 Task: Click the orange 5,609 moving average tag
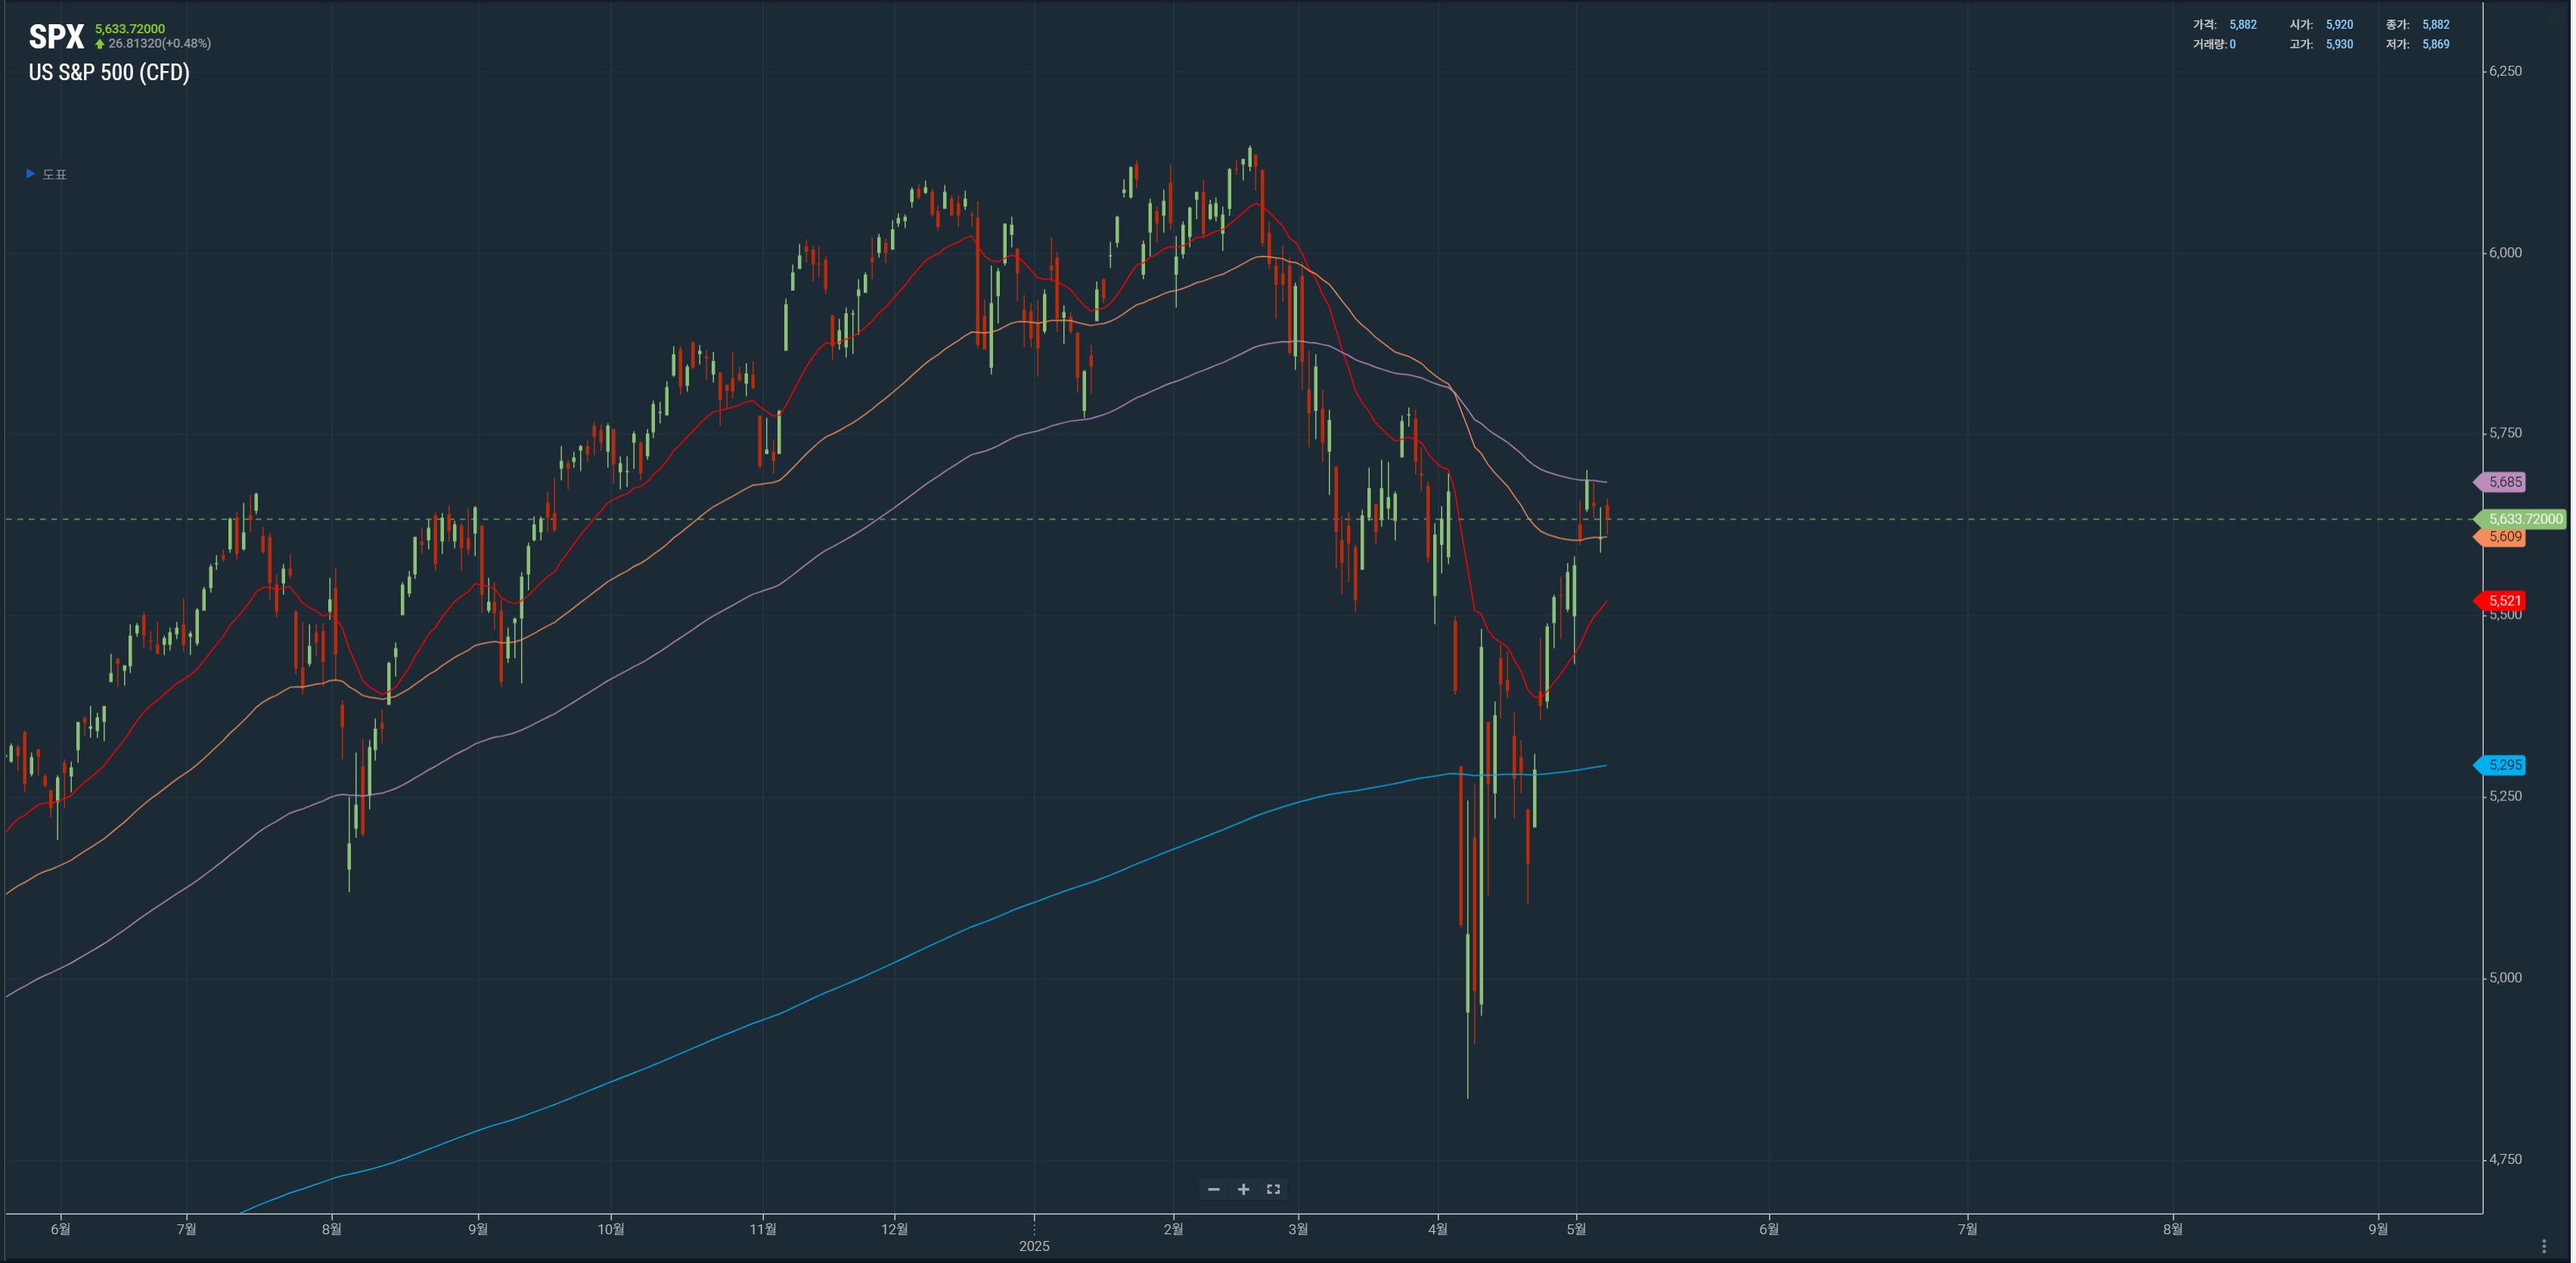pyautogui.click(x=2500, y=537)
